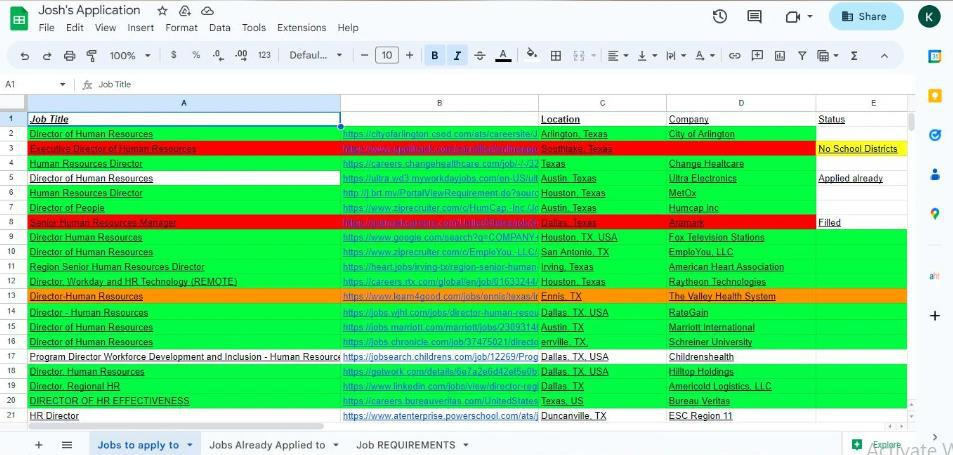Format as currency with dollar icon
Screen dimensions: 953x455
pos(174,55)
